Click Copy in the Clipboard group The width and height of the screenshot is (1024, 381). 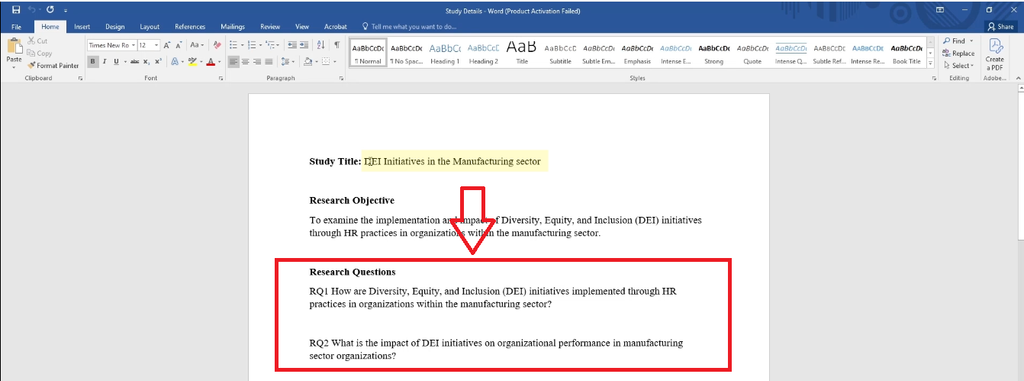click(x=39, y=53)
